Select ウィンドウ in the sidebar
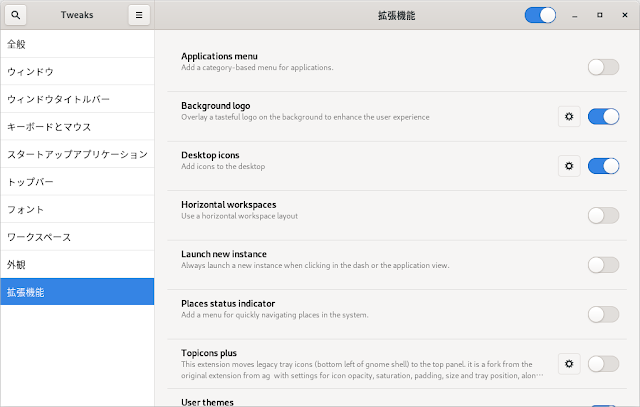Image resolution: width=640 pixels, height=407 pixels. (x=77, y=71)
